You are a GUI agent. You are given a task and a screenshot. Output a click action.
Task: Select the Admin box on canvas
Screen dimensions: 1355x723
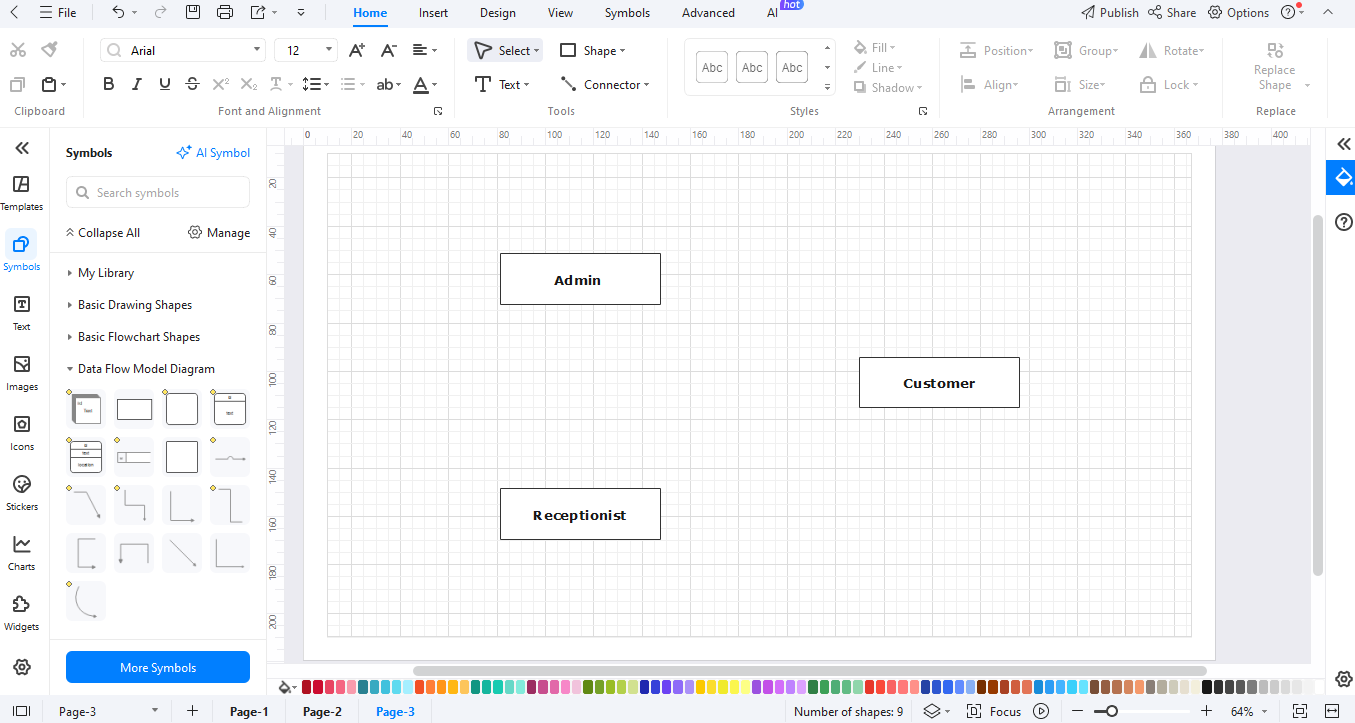coord(580,279)
